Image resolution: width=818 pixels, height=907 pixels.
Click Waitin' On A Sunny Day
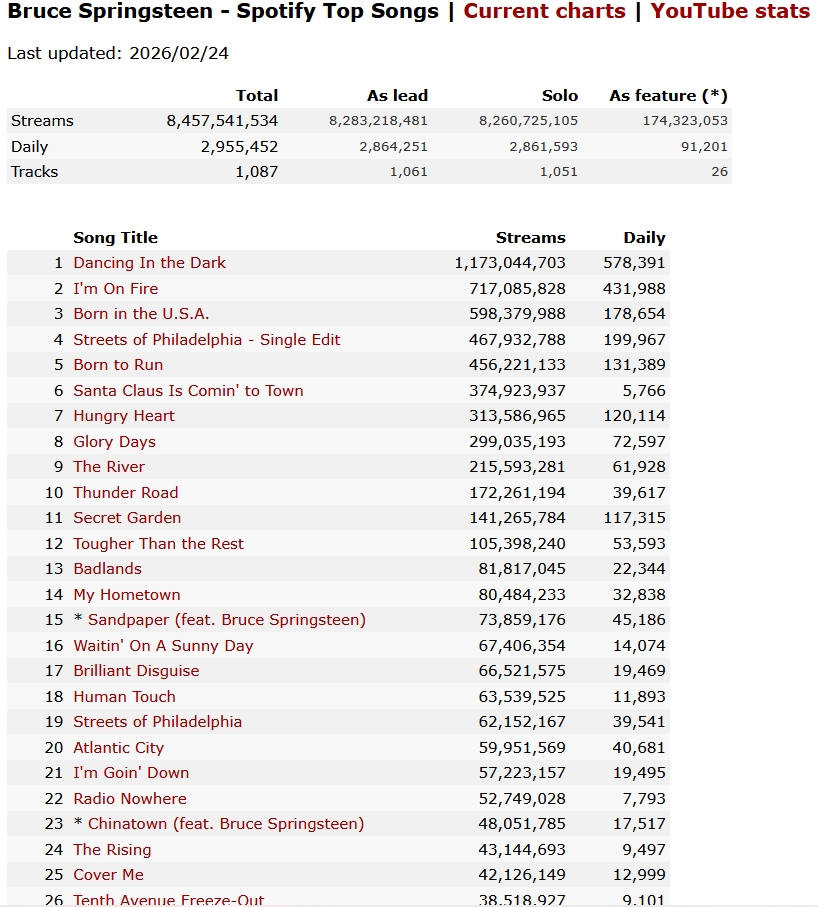163,646
